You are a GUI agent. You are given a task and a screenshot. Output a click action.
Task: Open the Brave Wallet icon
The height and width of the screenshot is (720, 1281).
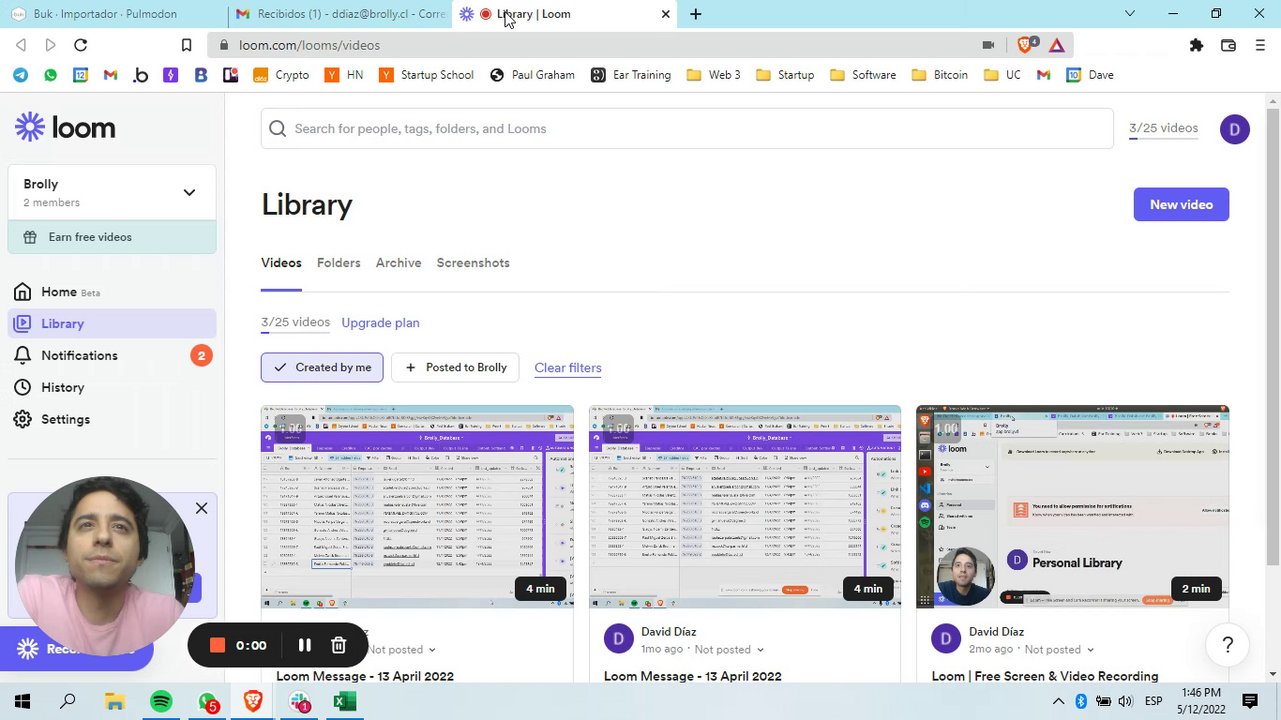1228,45
